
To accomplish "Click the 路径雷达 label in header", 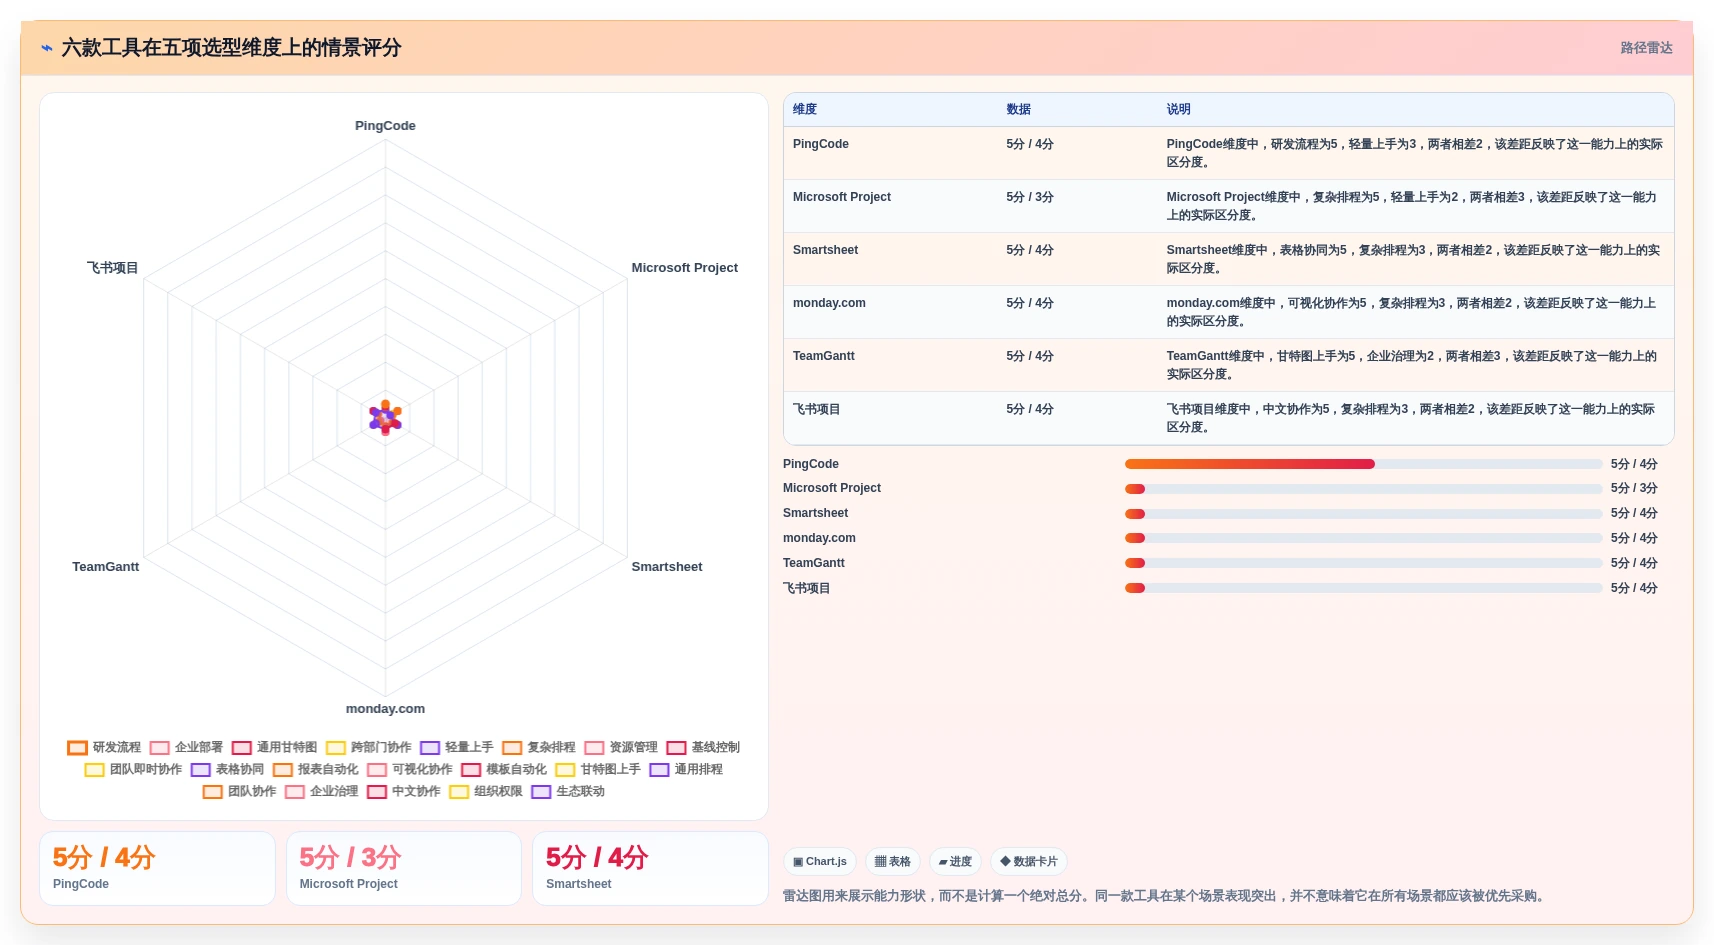I will [1646, 48].
